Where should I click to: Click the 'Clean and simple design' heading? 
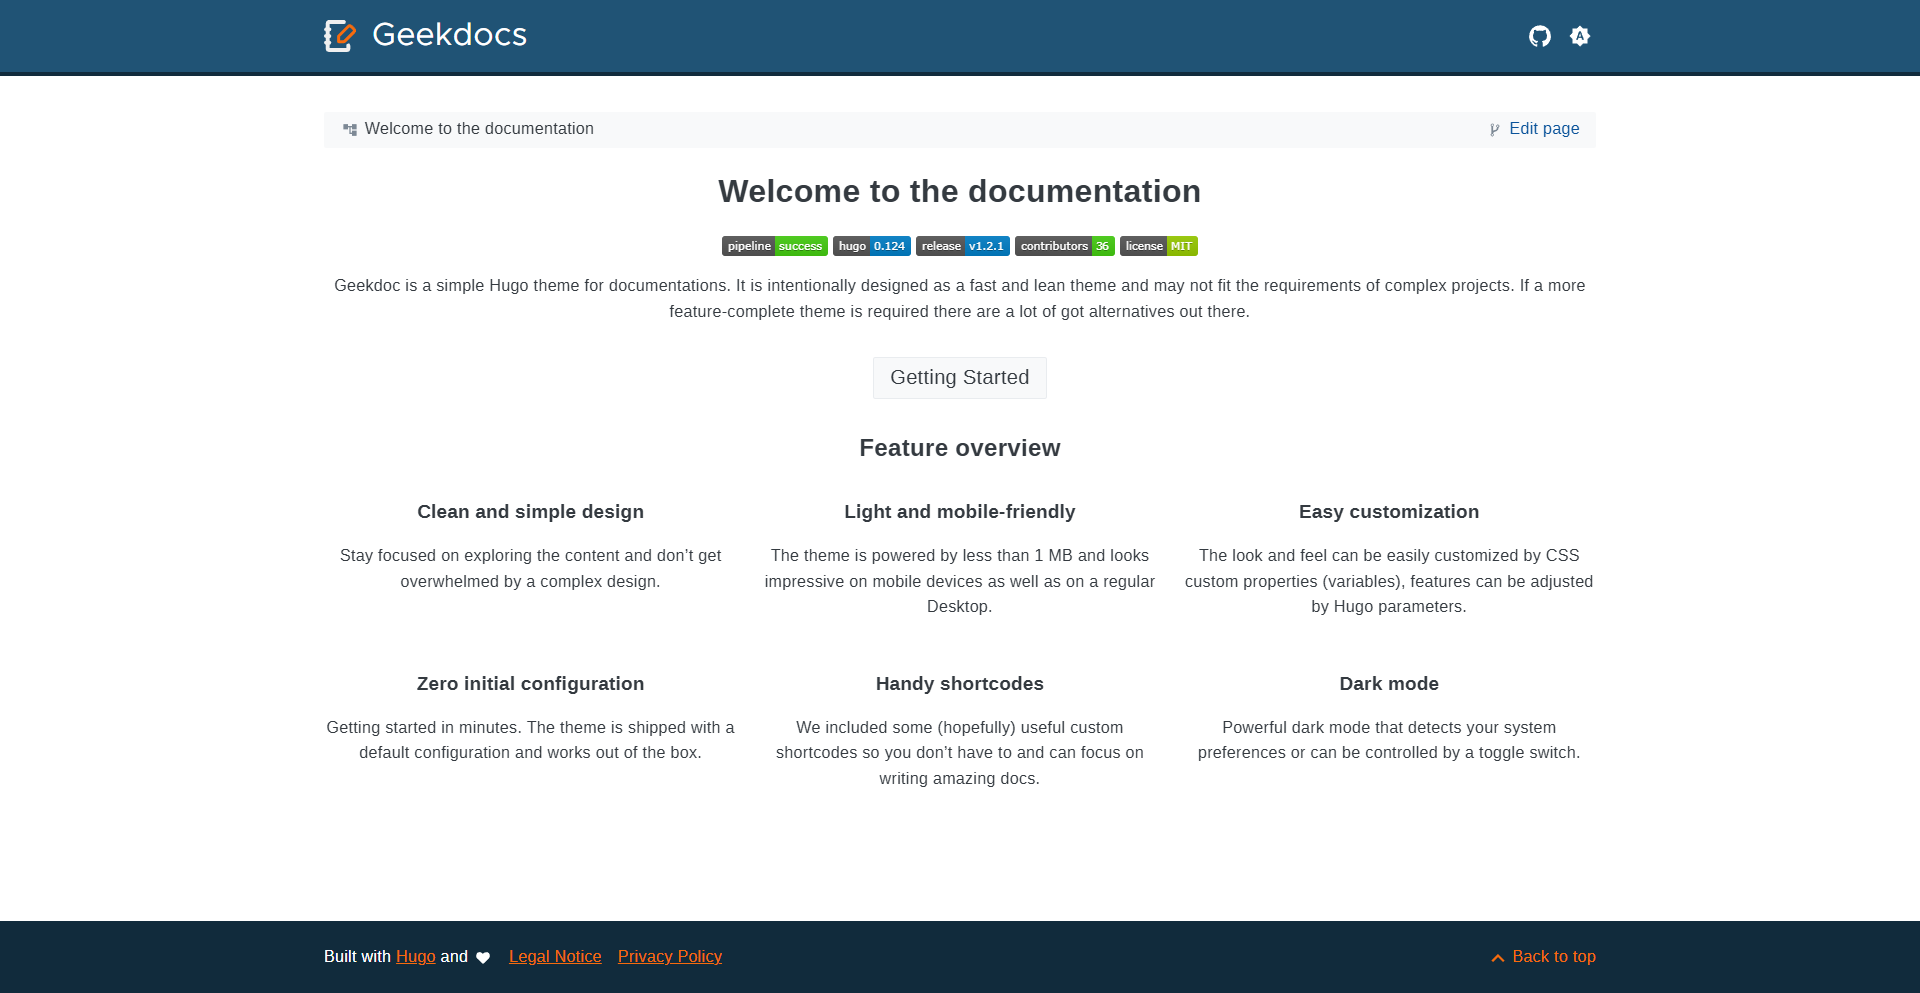(x=531, y=512)
